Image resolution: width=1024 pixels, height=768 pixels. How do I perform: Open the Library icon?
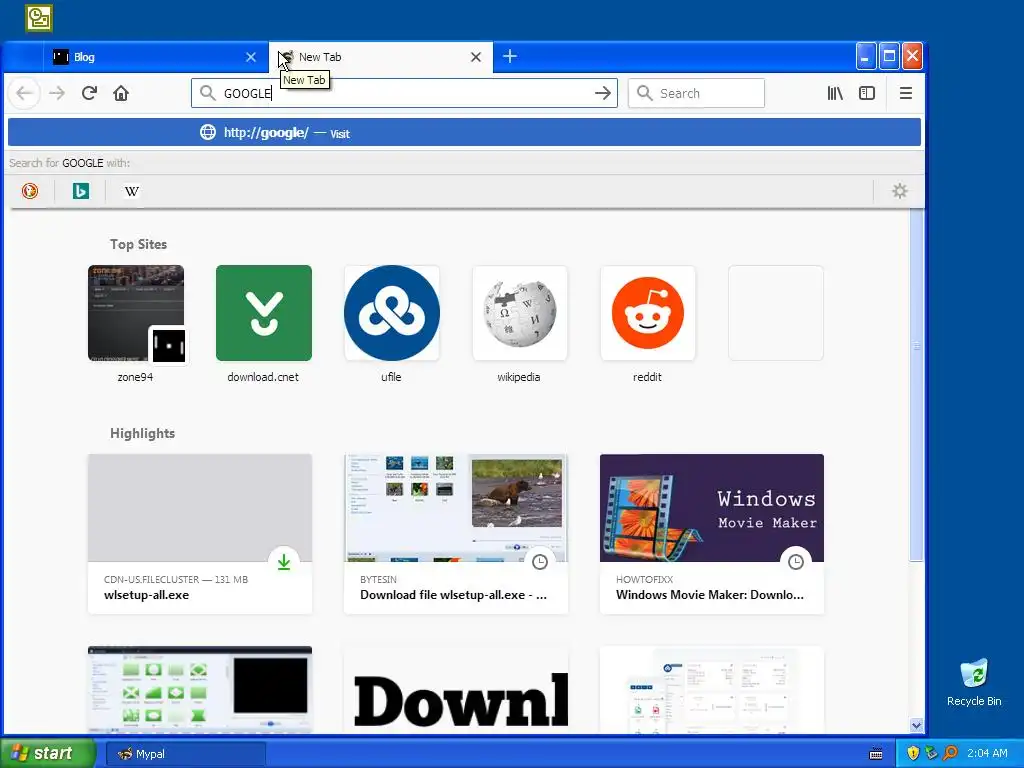(835, 93)
